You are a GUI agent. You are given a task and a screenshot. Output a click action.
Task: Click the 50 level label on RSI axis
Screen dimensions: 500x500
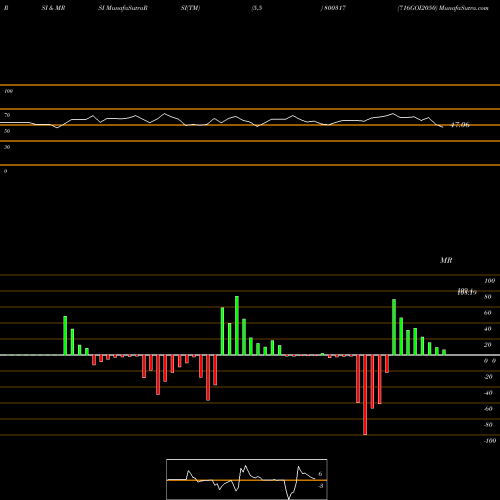tap(7, 131)
